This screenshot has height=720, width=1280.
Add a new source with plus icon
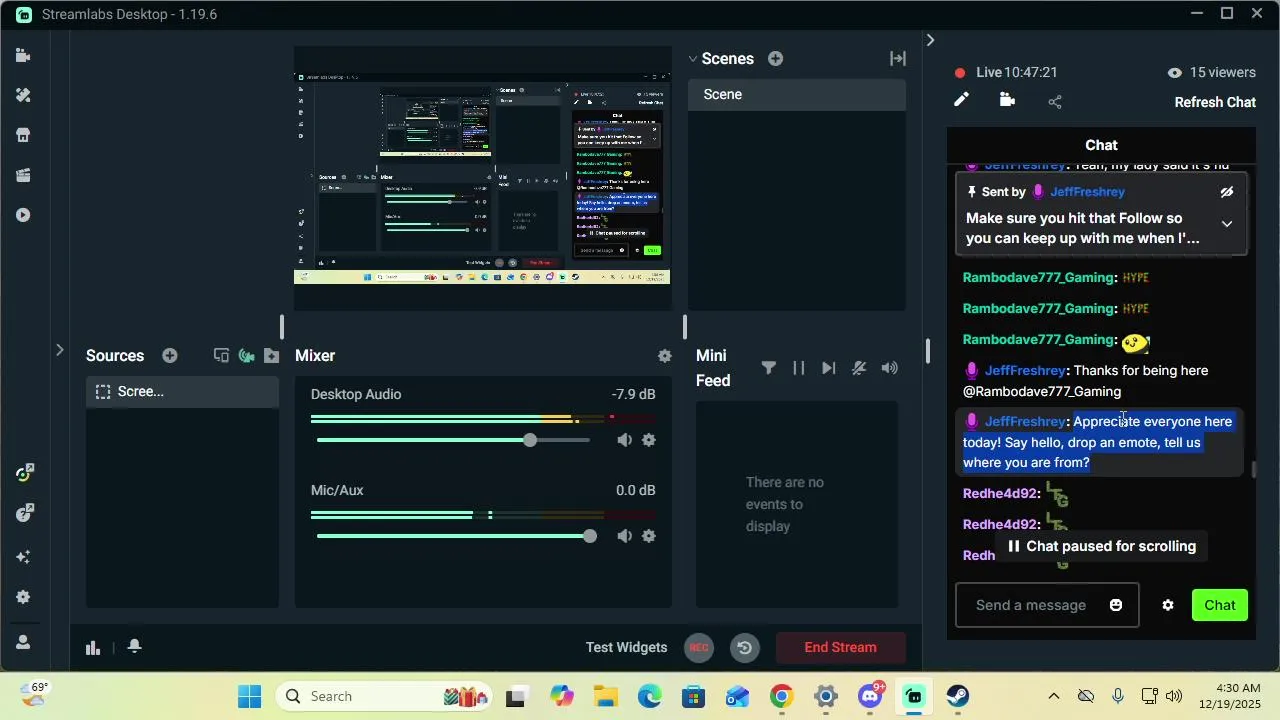[x=170, y=356]
